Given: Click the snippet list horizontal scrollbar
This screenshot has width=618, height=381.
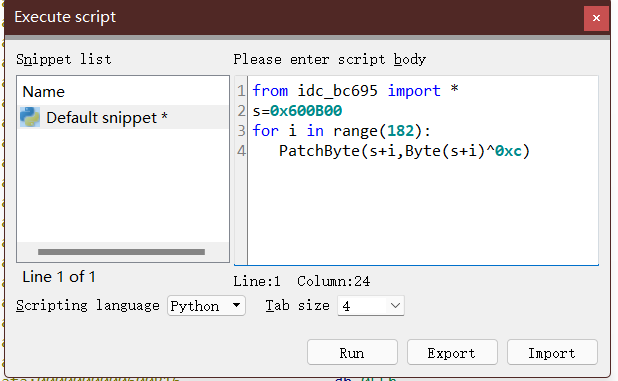Looking at the screenshot, I should 121,252.
